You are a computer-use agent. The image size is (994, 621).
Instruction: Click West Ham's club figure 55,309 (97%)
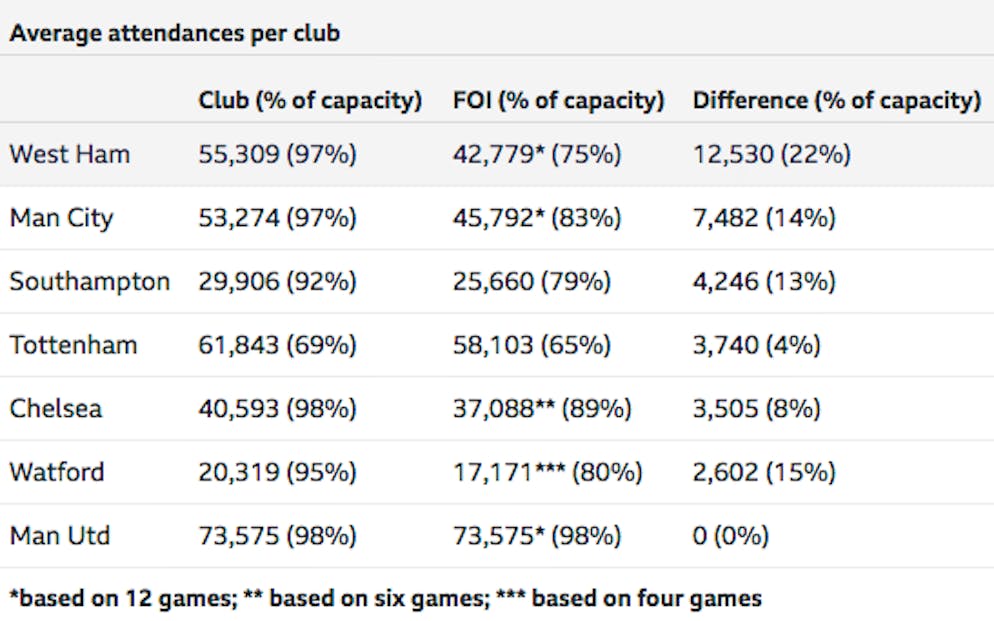pos(277,154)
